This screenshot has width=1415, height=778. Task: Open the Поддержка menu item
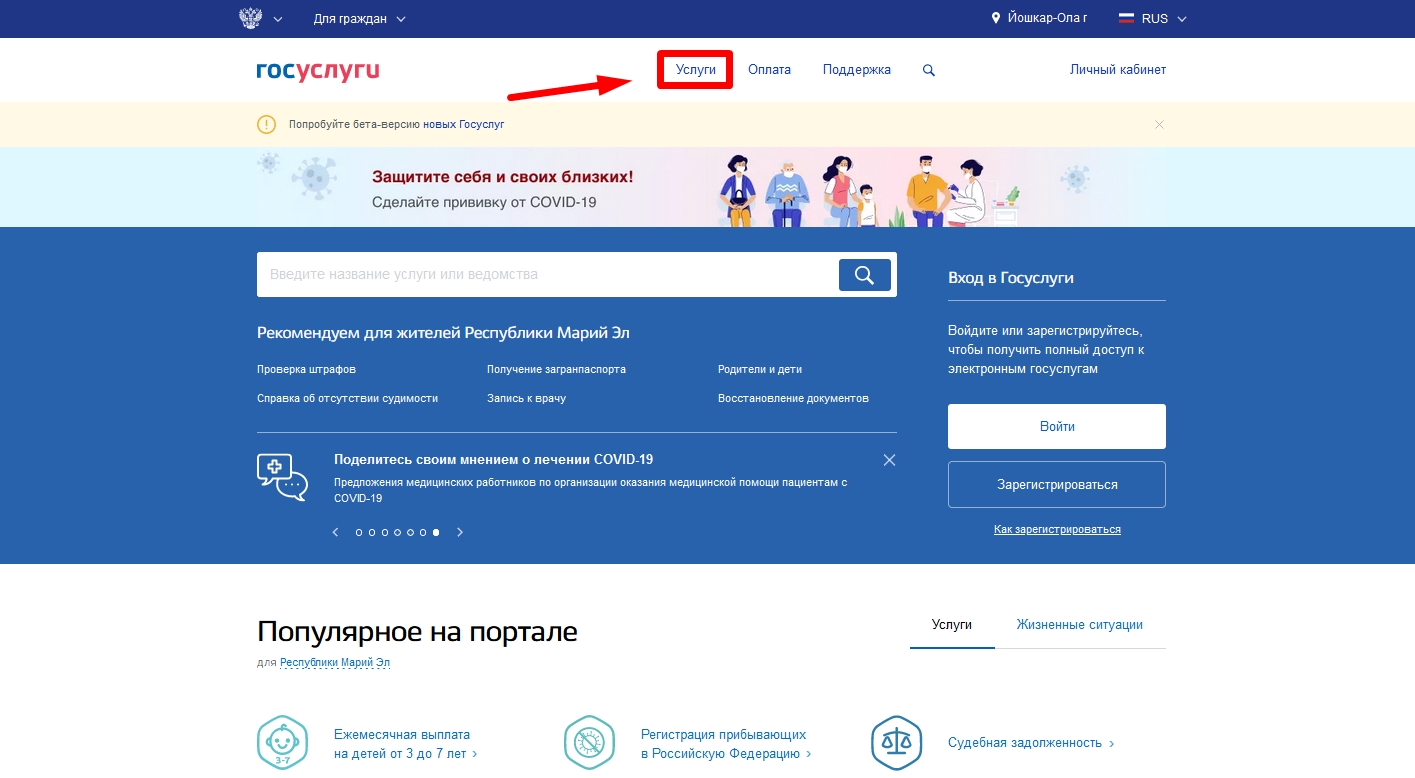coord(857,70)
